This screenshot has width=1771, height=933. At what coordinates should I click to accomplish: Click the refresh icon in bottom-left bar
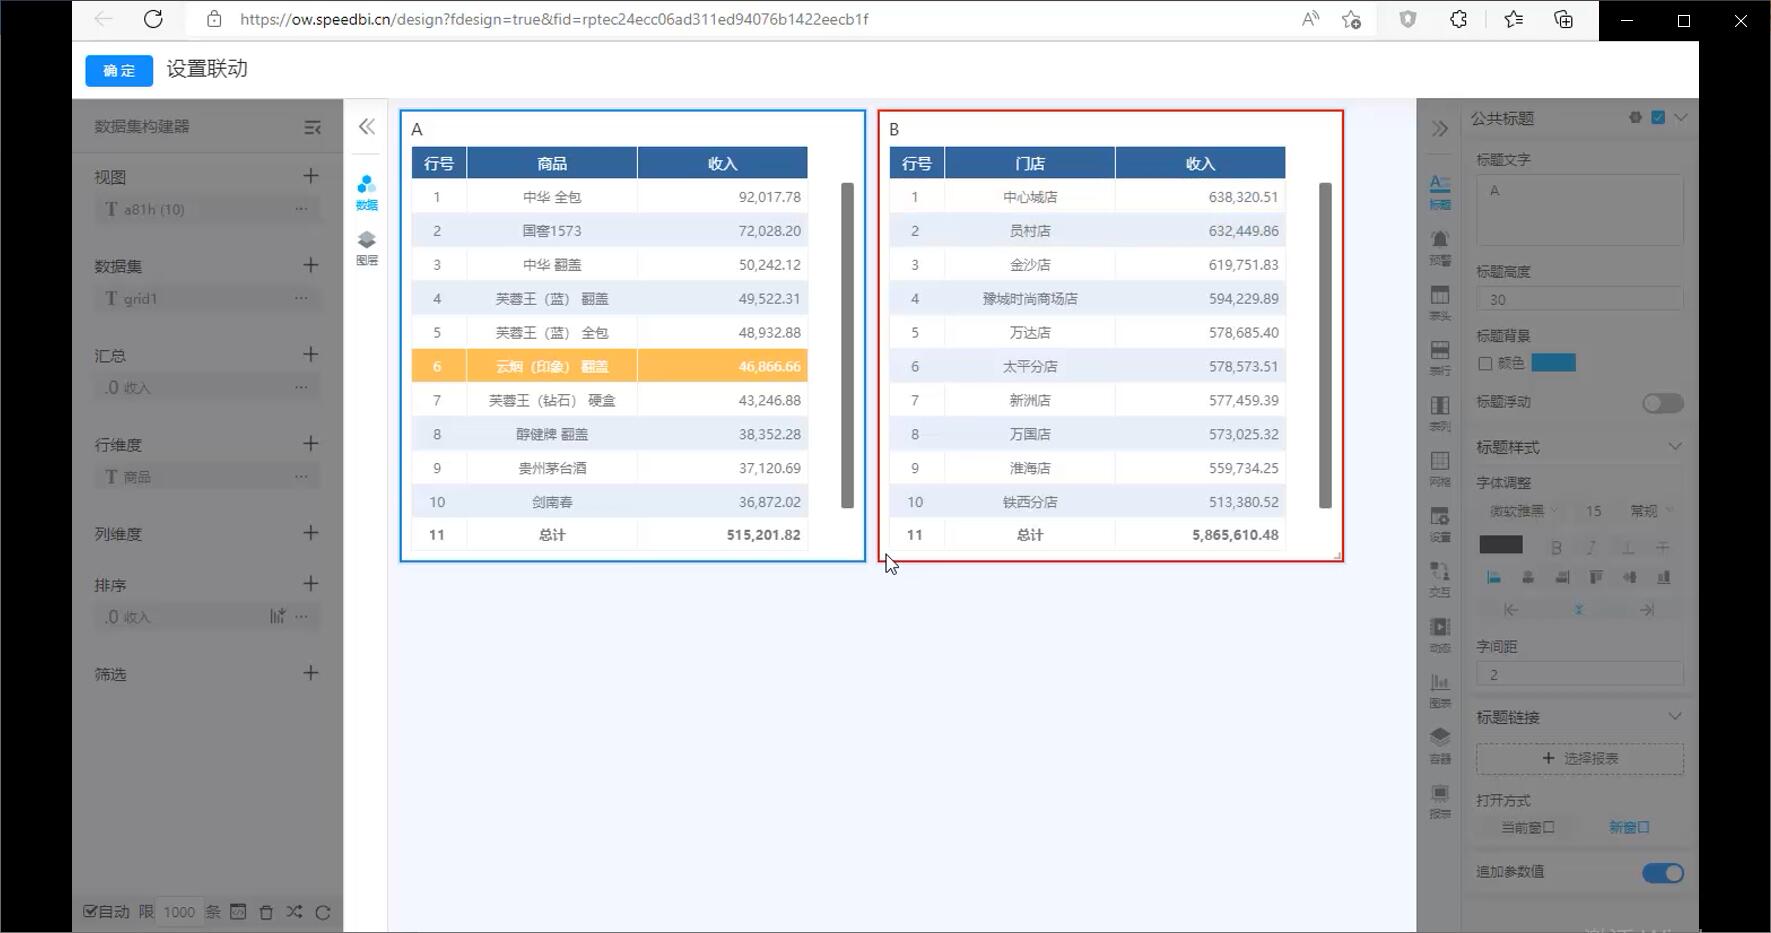pos(322,912)
